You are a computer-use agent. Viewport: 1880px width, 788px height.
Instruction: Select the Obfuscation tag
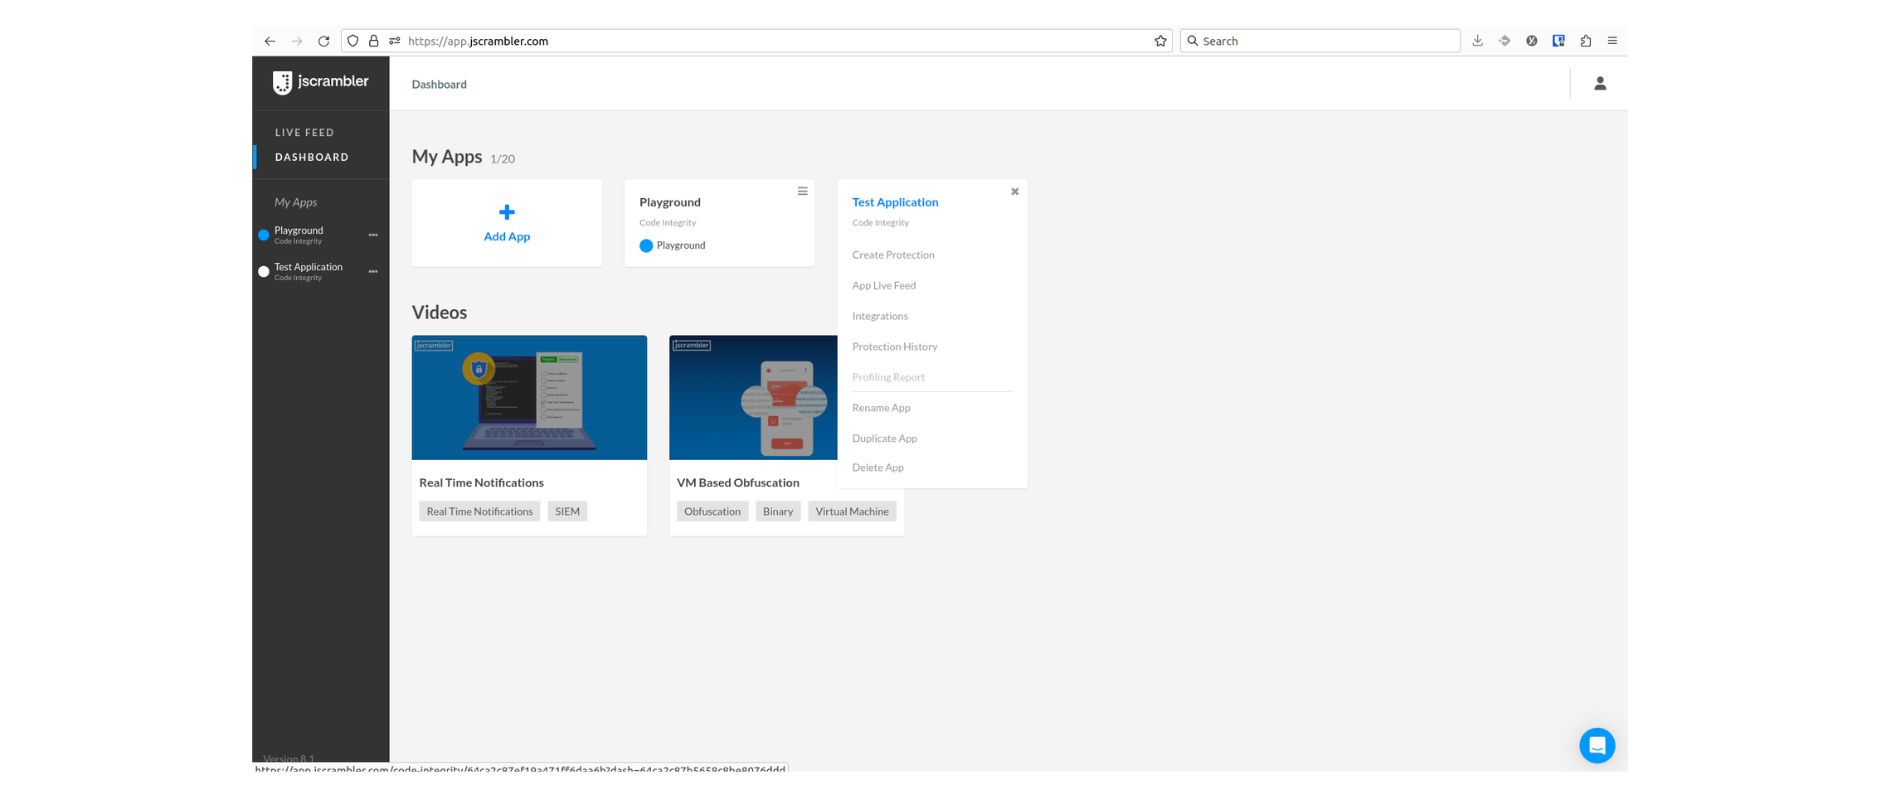[x=712, y=512]
